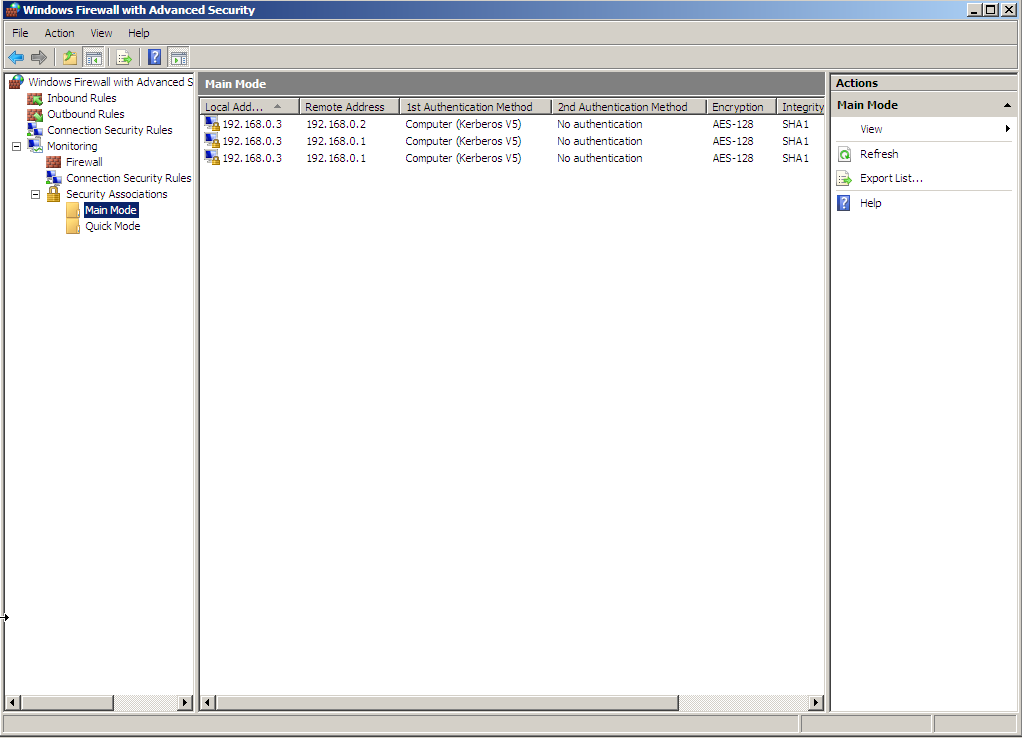
Task: Select the Main Mode tree item
Action: pos(111,210)
